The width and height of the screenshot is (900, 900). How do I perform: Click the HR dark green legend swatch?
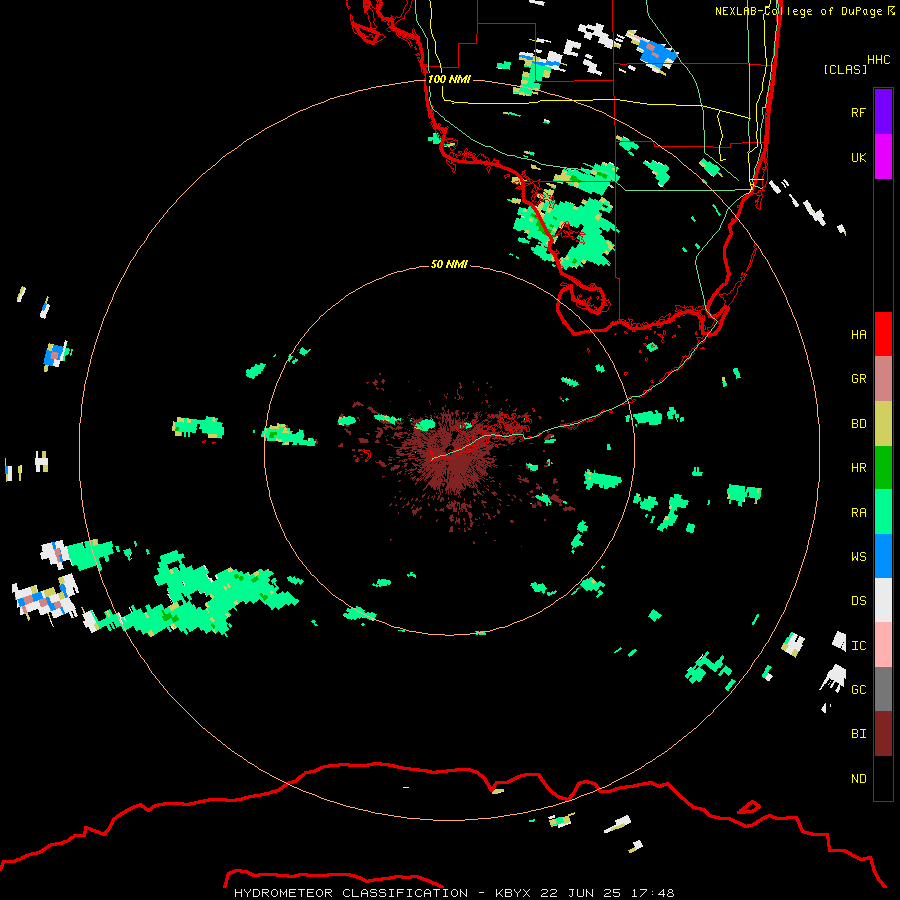(883, 467)
